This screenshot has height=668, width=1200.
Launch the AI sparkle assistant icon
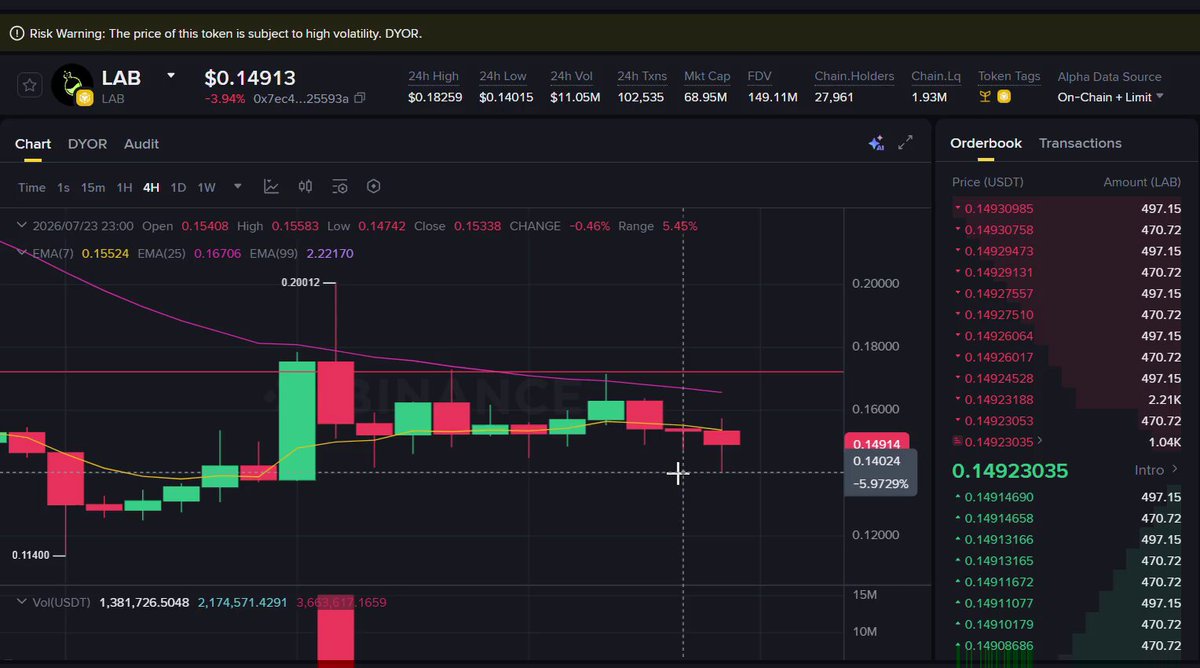point(876,143)
